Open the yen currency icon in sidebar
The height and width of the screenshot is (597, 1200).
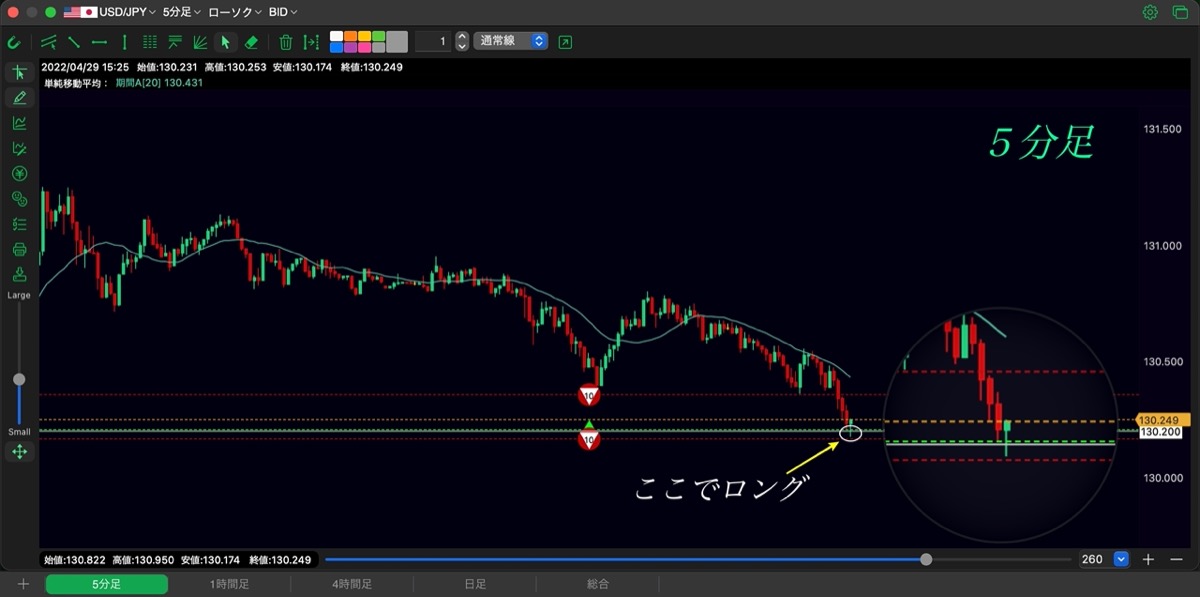coord(19,174)
